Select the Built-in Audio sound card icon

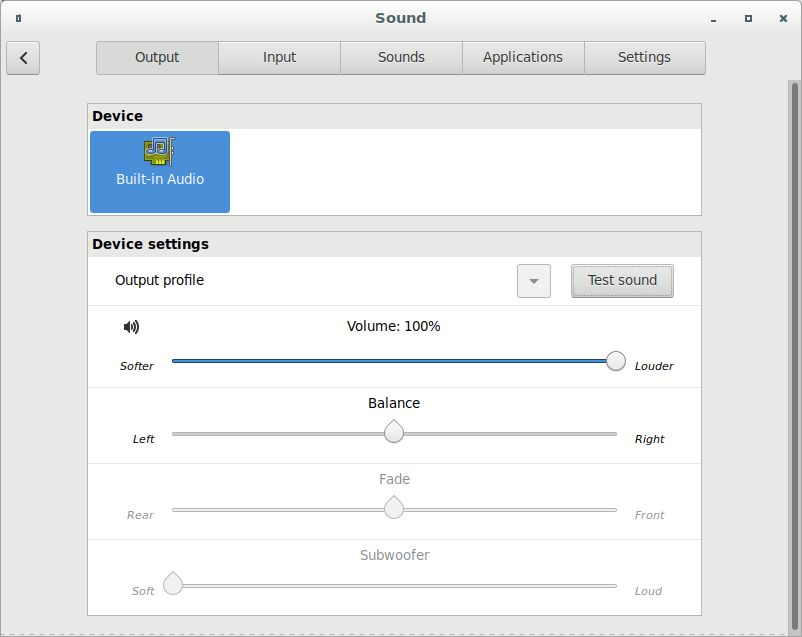click(x=160, y=151)
